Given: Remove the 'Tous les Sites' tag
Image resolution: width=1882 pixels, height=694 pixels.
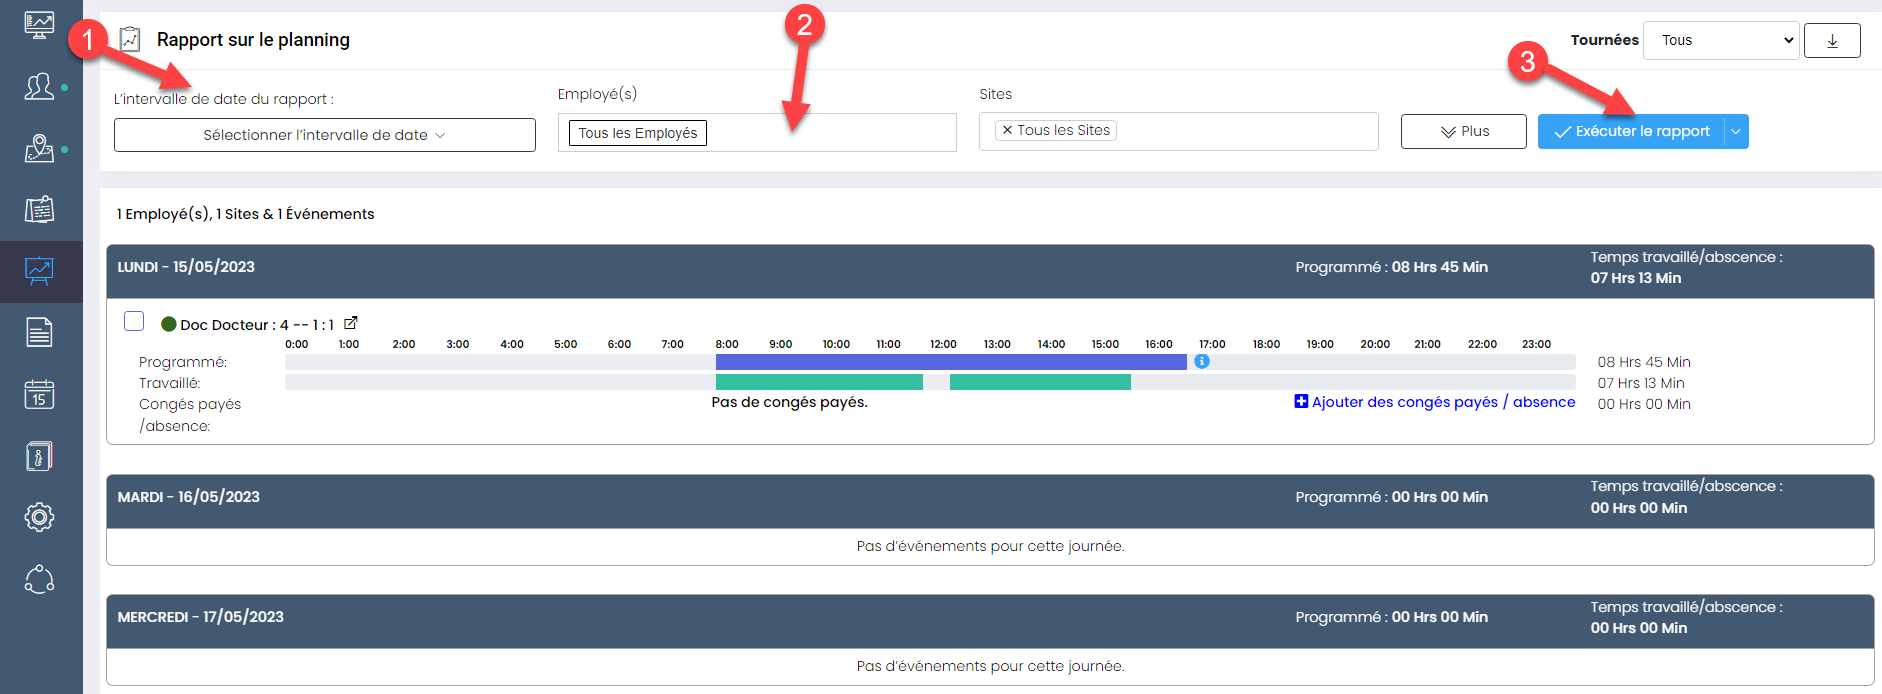Looking at the screenshot, I should click(x=1007, y=130).
